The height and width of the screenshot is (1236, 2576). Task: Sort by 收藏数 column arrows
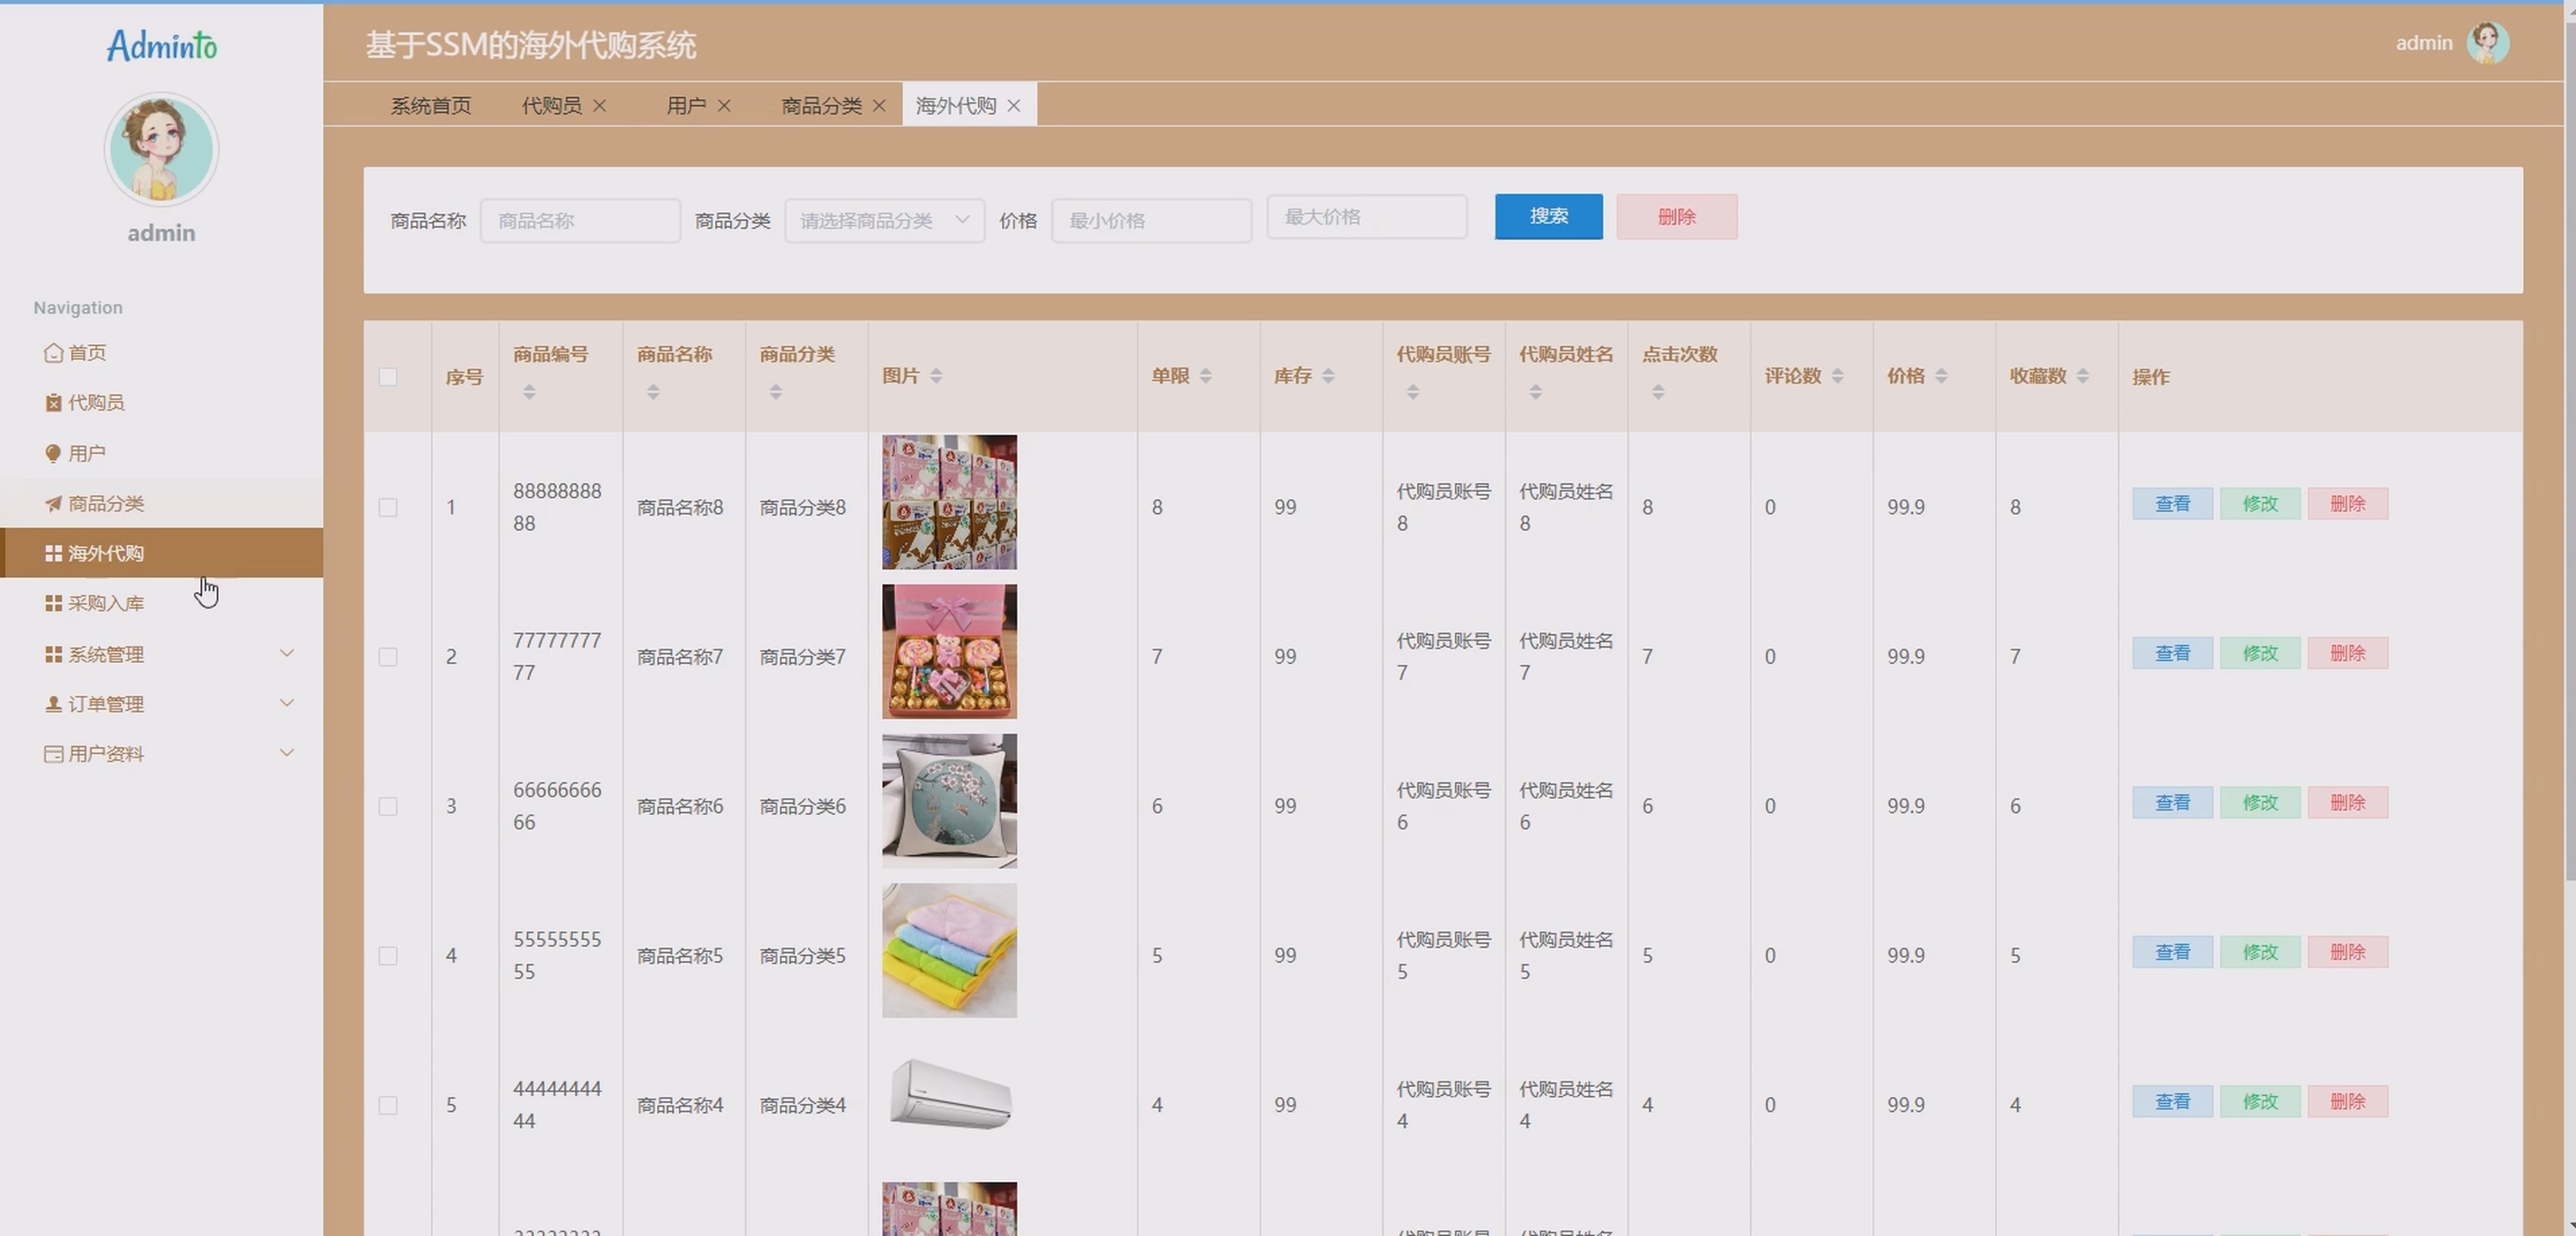click(x=2083, y=376)
